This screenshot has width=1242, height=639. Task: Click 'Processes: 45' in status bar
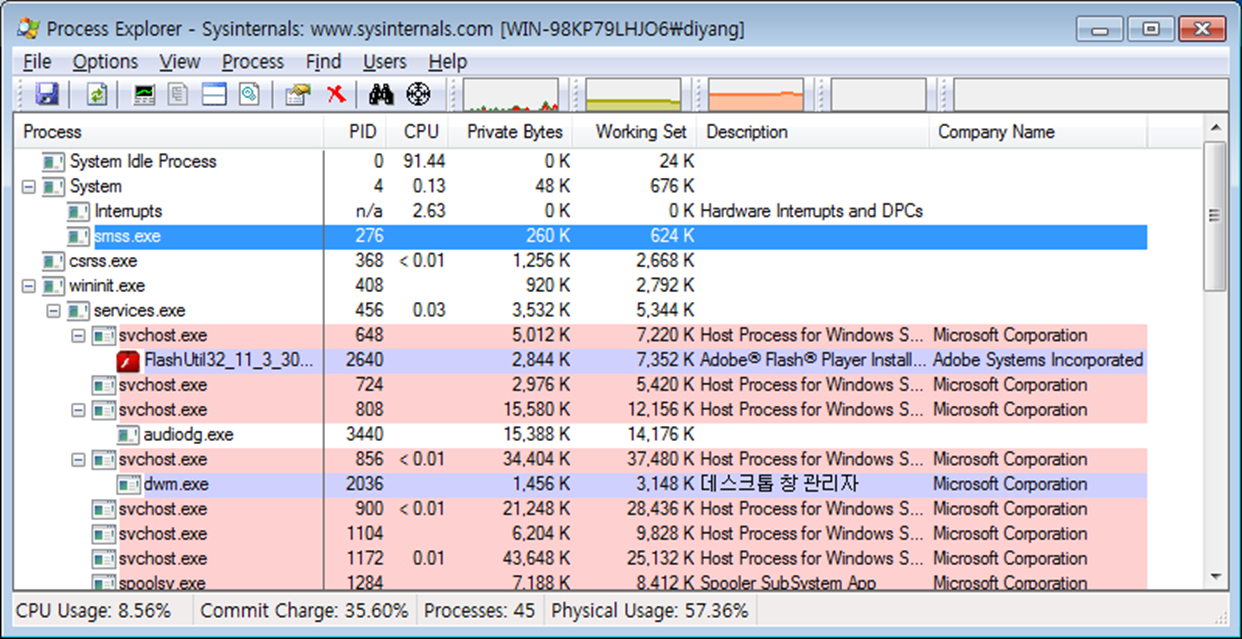tap(479, 610)
